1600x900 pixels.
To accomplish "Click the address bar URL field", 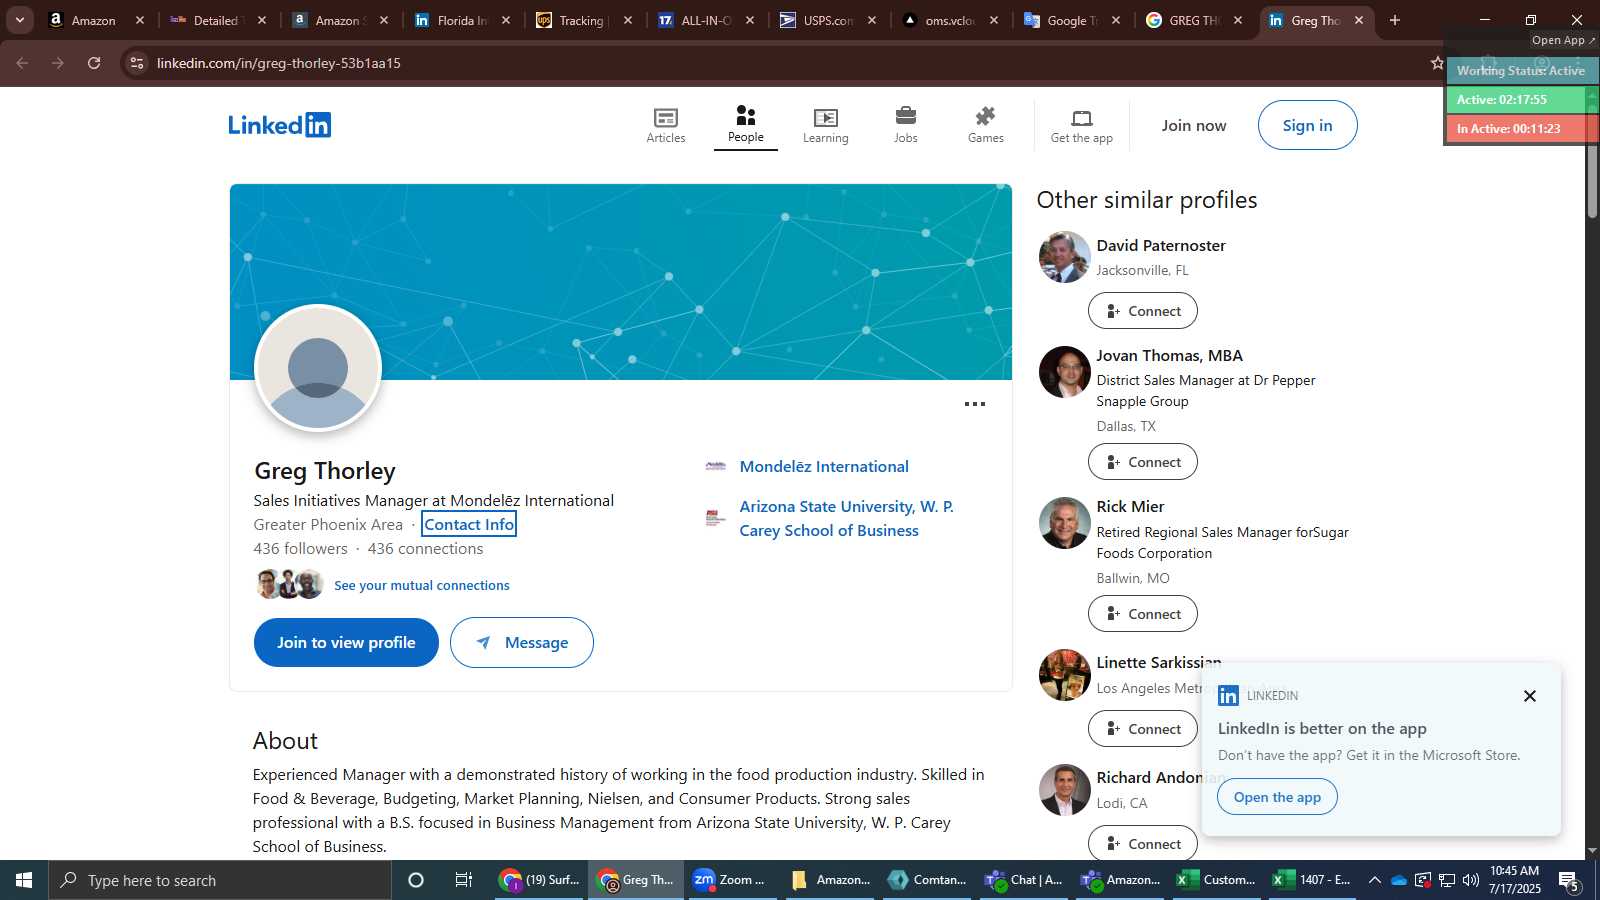I will [780, 63].
